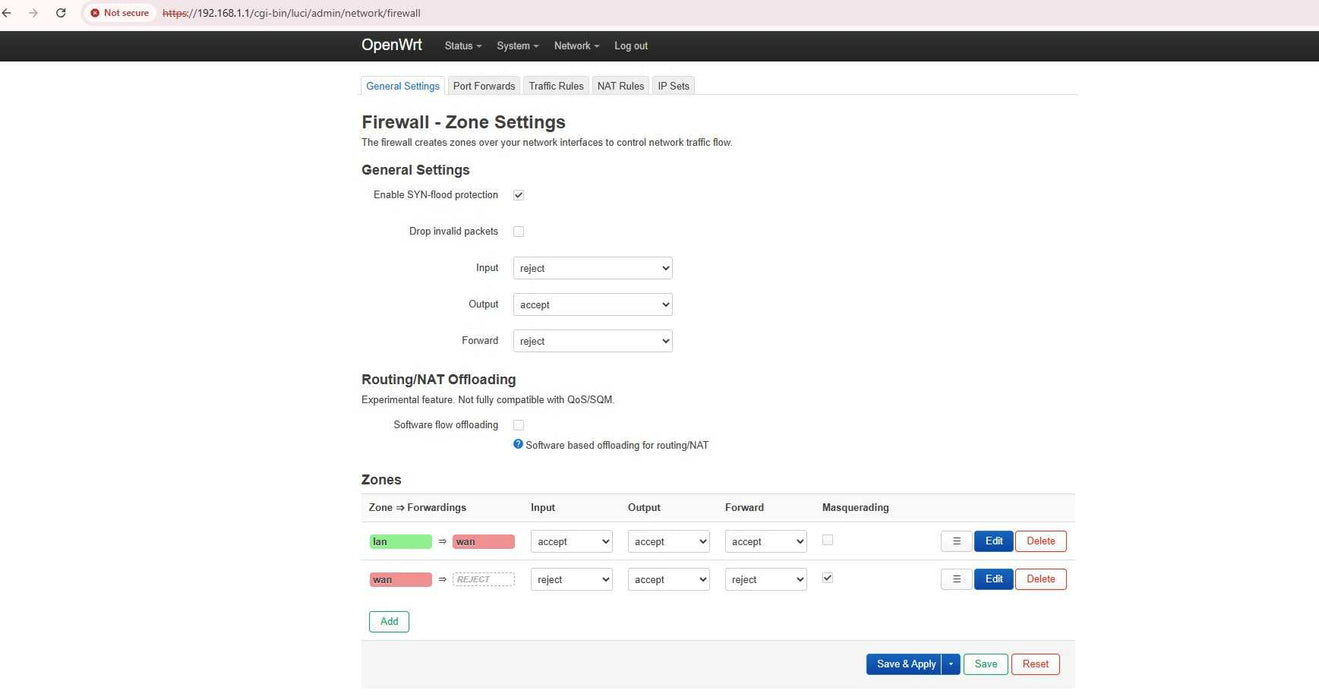The height and width of the screenshot is (700, 1319).
Task: Click the OpenWrt logo in header
Action: click(392, 45)
